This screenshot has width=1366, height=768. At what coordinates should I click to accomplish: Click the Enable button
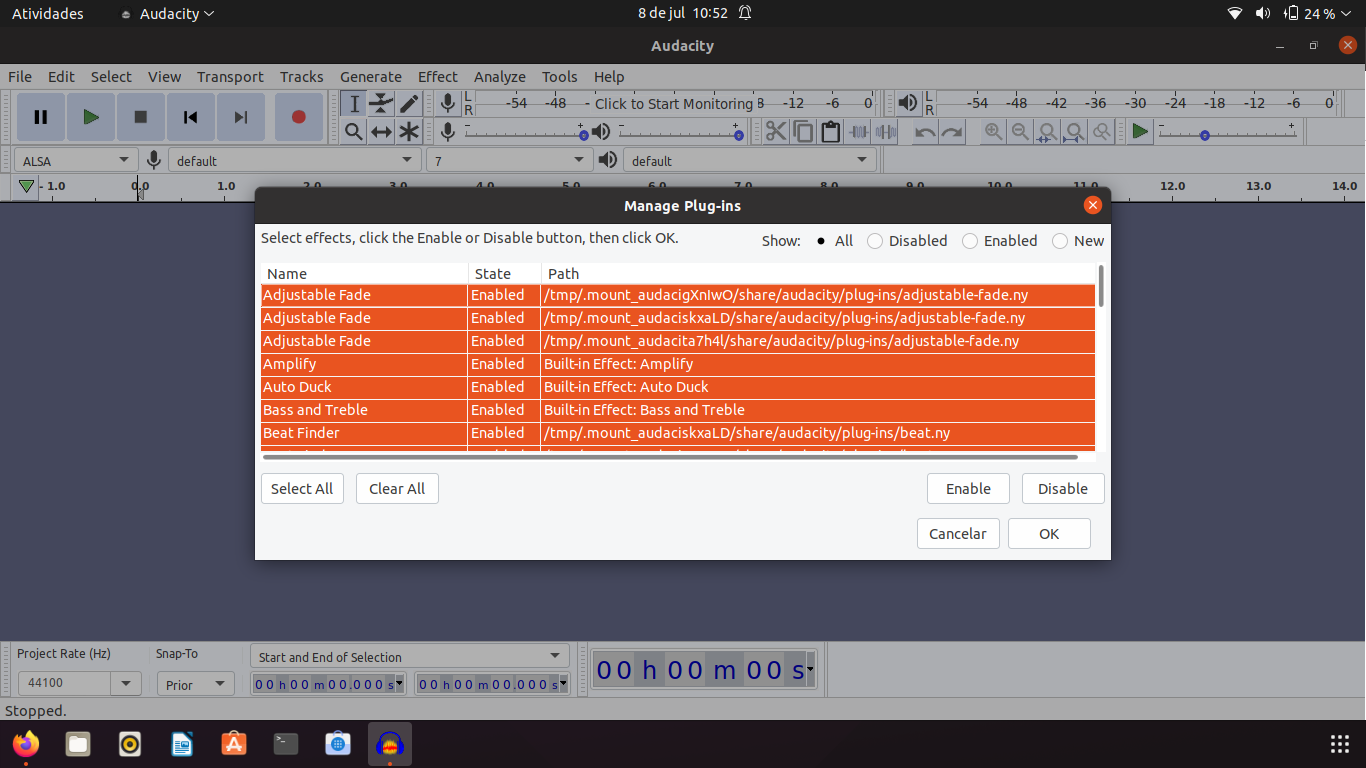pyautogui.click(x=968, y=488)
